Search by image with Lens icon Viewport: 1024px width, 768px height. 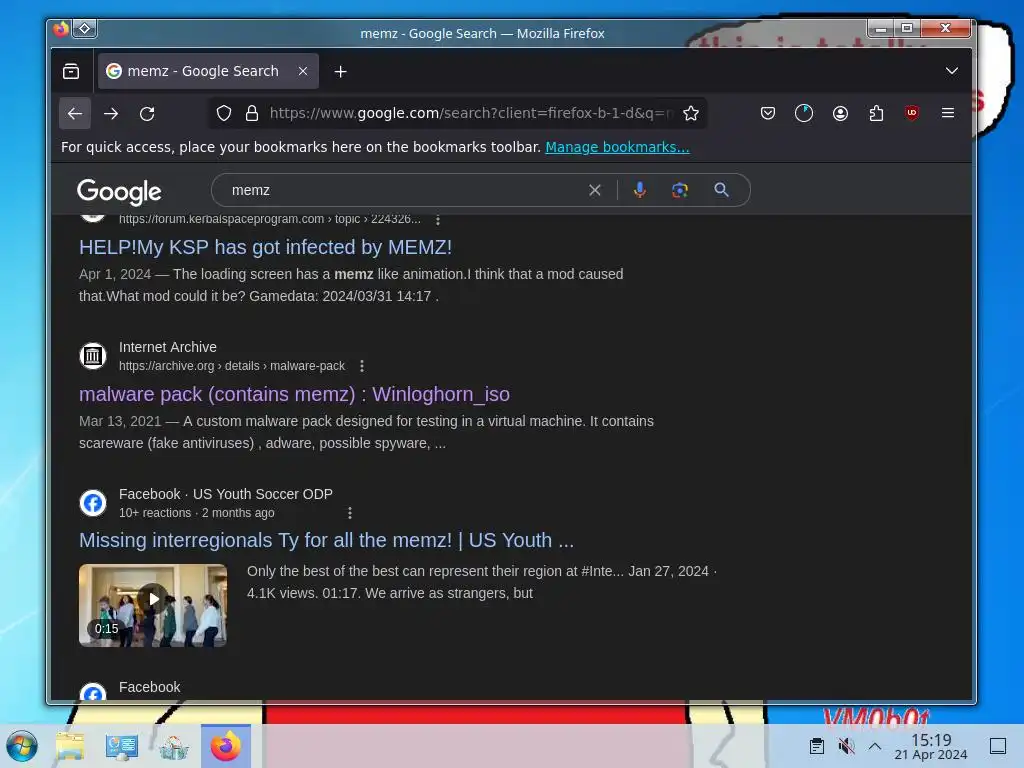point(680,190)
